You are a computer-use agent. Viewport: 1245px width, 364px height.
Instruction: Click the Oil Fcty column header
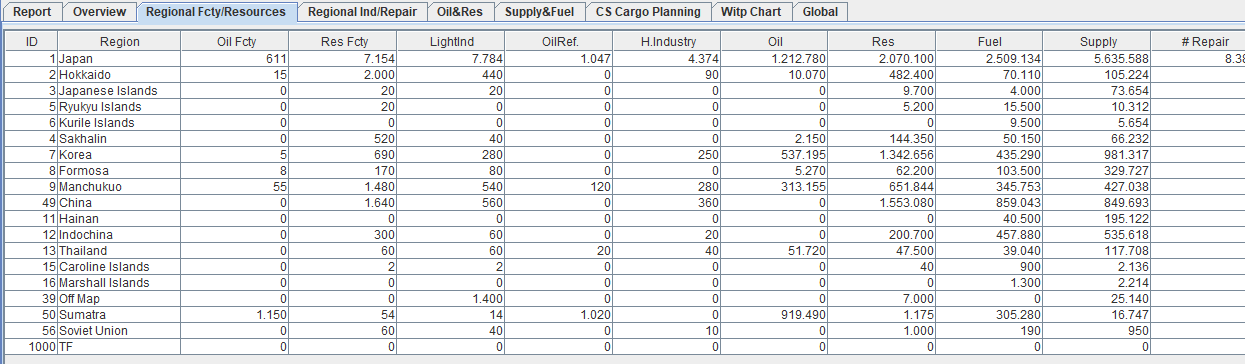click(236, 42)
